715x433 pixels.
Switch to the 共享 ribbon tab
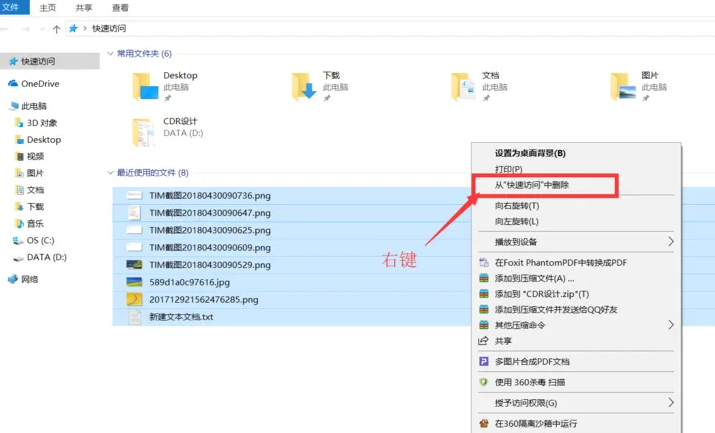84,8
